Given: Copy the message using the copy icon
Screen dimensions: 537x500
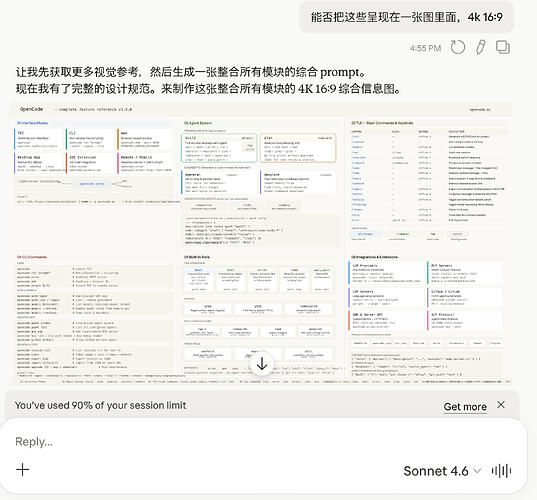Looking at the screenshot, I should tap(503, 47).
